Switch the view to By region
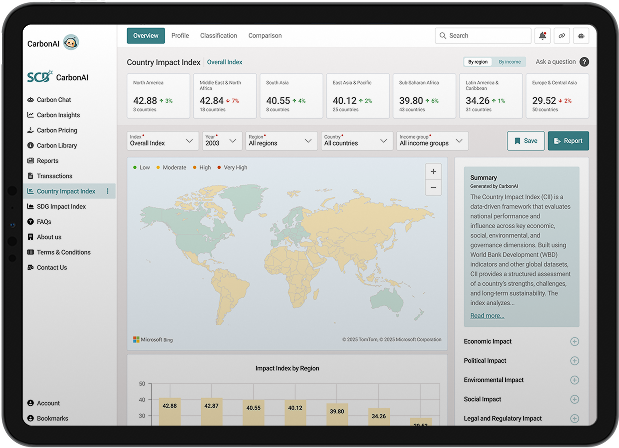The width and height of the screenshot is (619, 448). (x=476, y=62)
